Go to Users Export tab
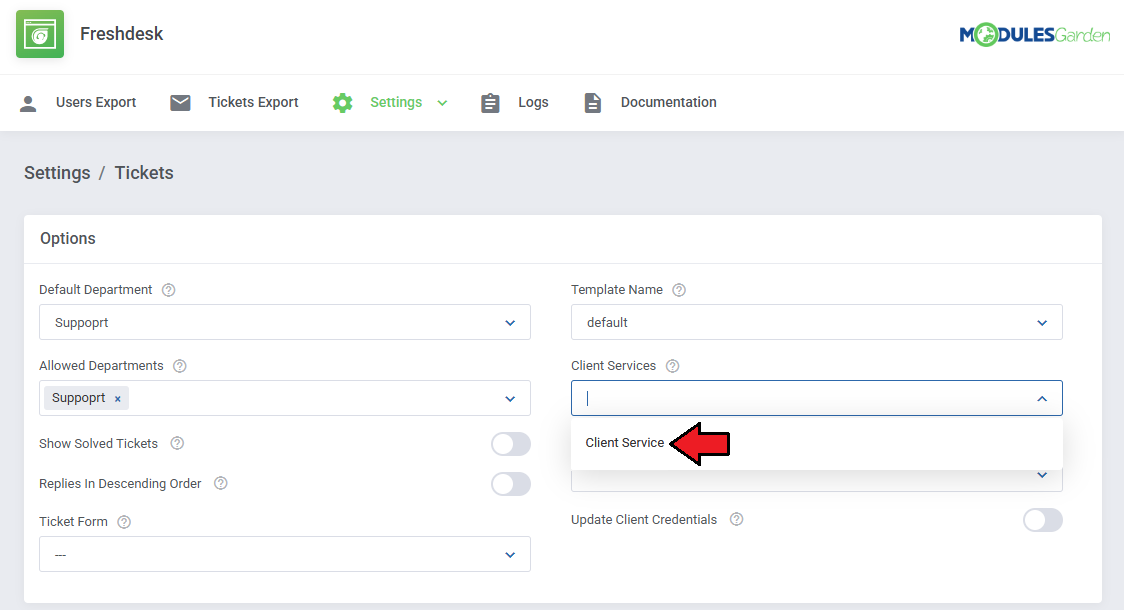The image size is (1124, 610). [78, 103]
